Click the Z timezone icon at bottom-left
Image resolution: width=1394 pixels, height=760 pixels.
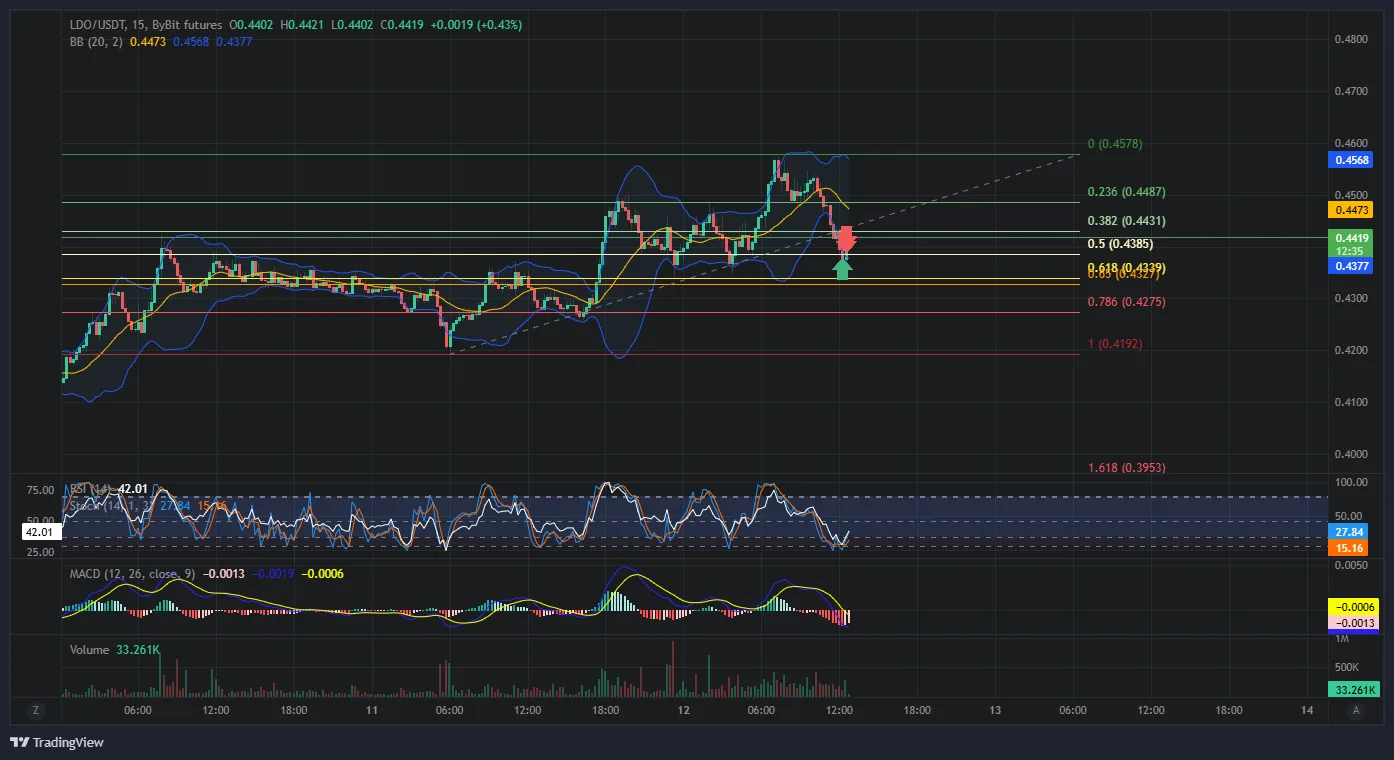pyautogui.click(x=36, y=710)
